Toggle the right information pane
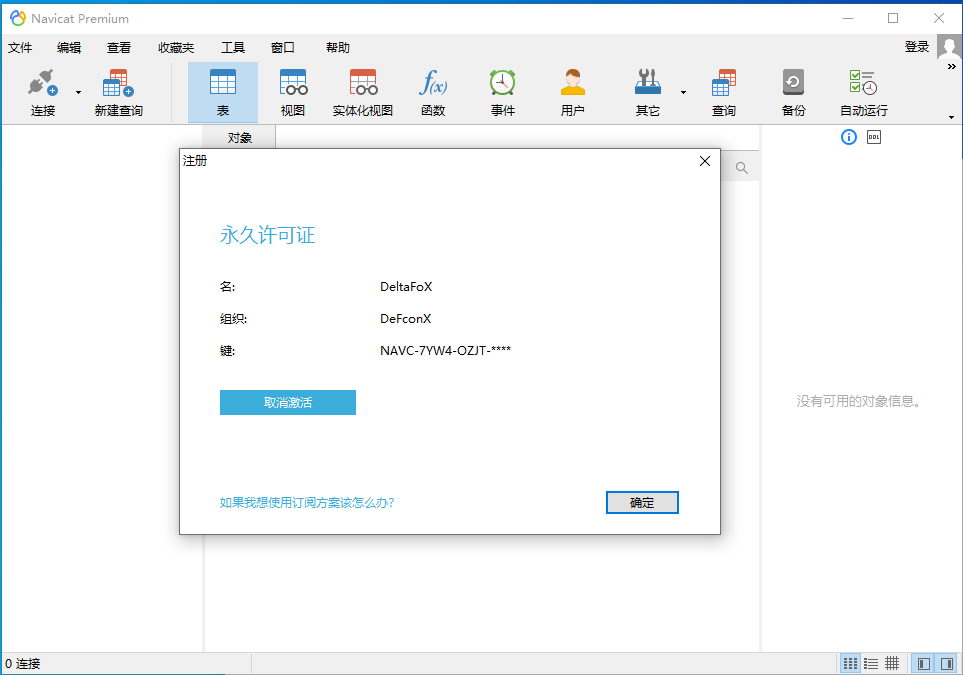This screenshot has width=963, height=675. (946, 663)
